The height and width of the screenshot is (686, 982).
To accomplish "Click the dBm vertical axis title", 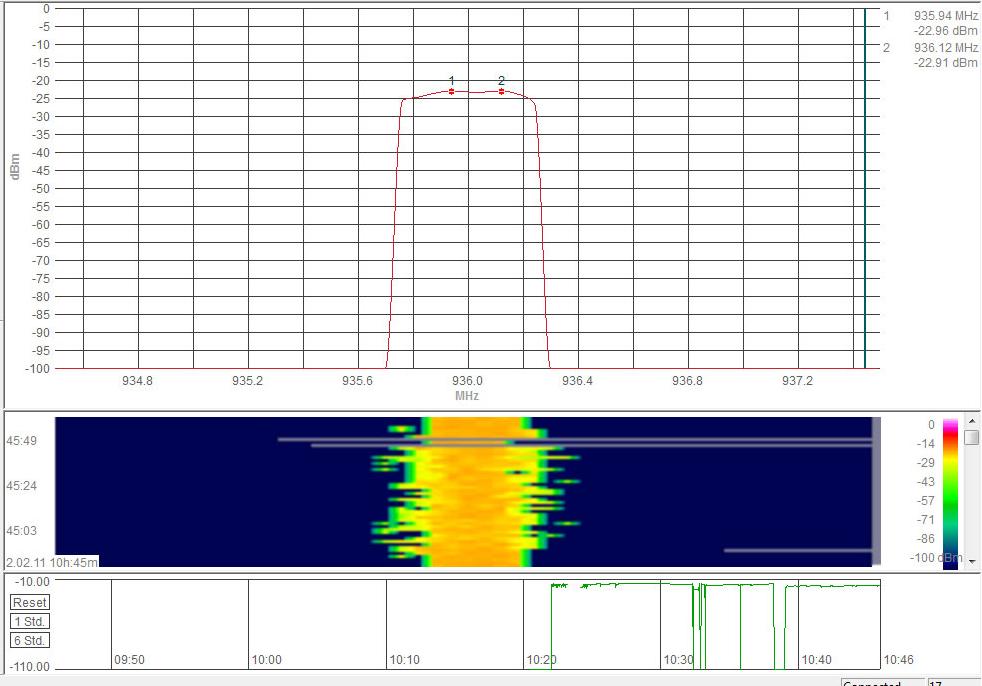I will (15, 167).
